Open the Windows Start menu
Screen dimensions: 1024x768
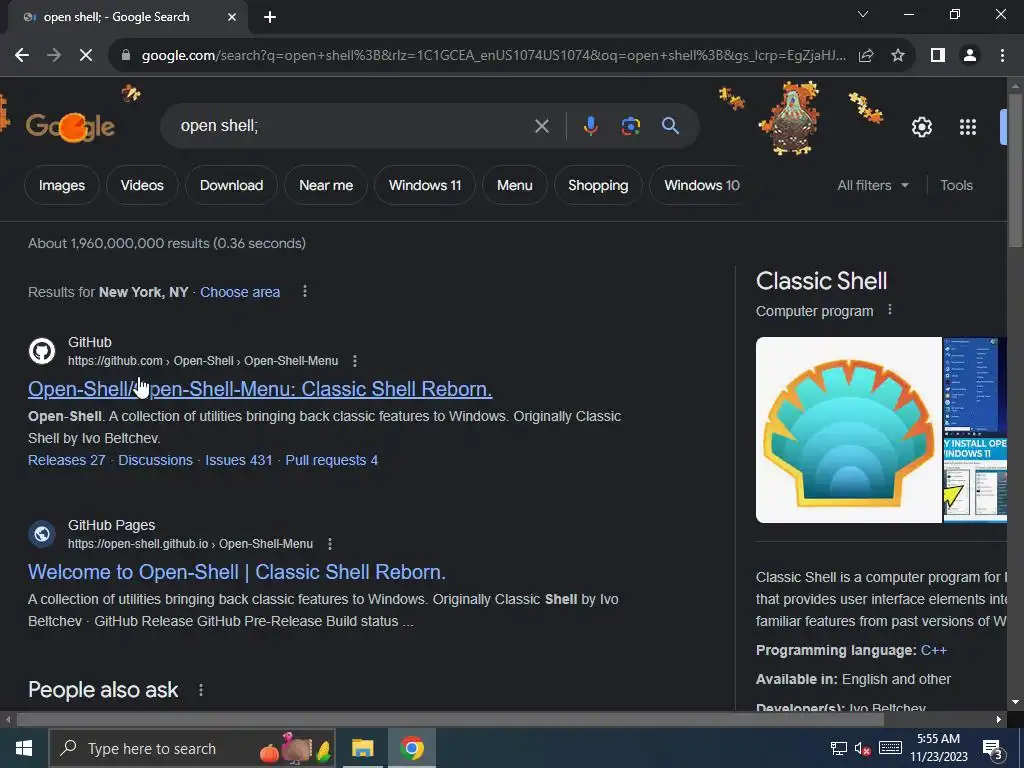(24, 748)
